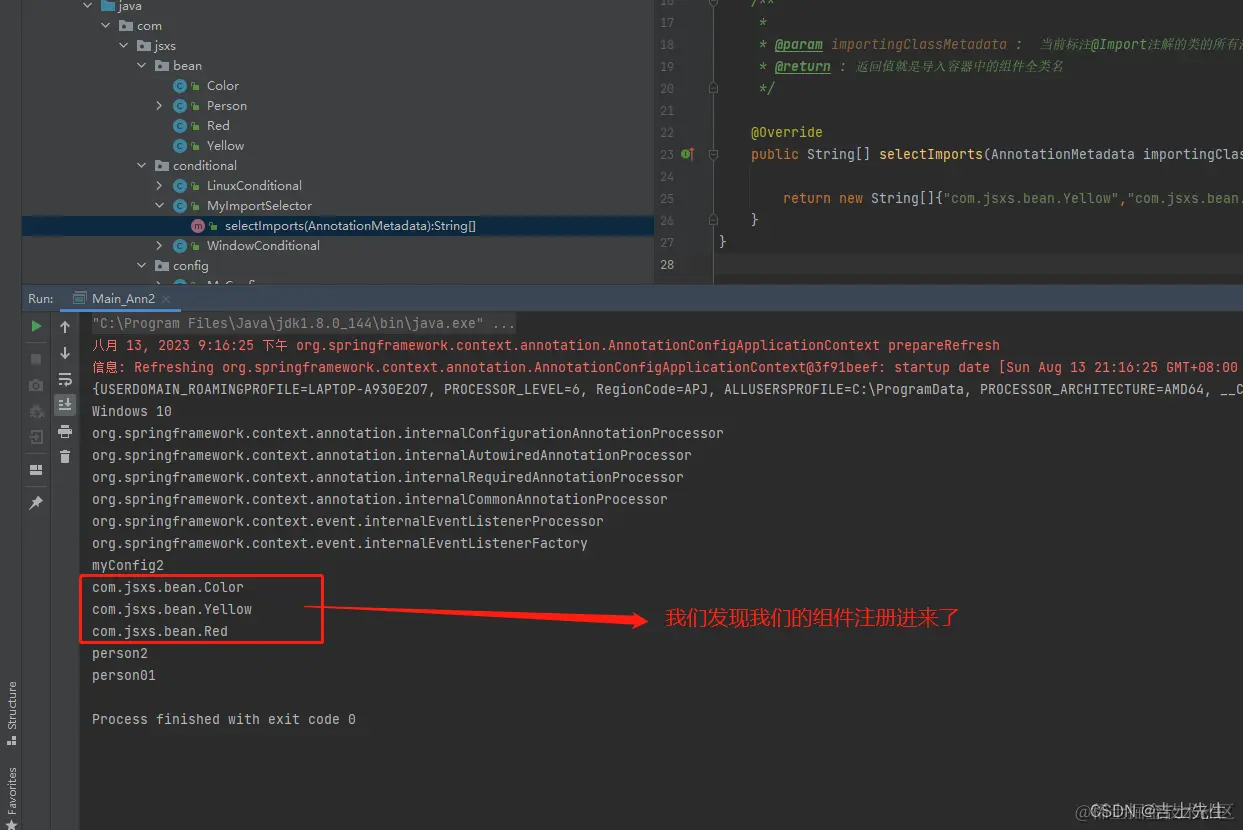The height and width of the screenshot is (830, 1243).
Task: Collapse the java folder node
Action: tap(88, 6)
